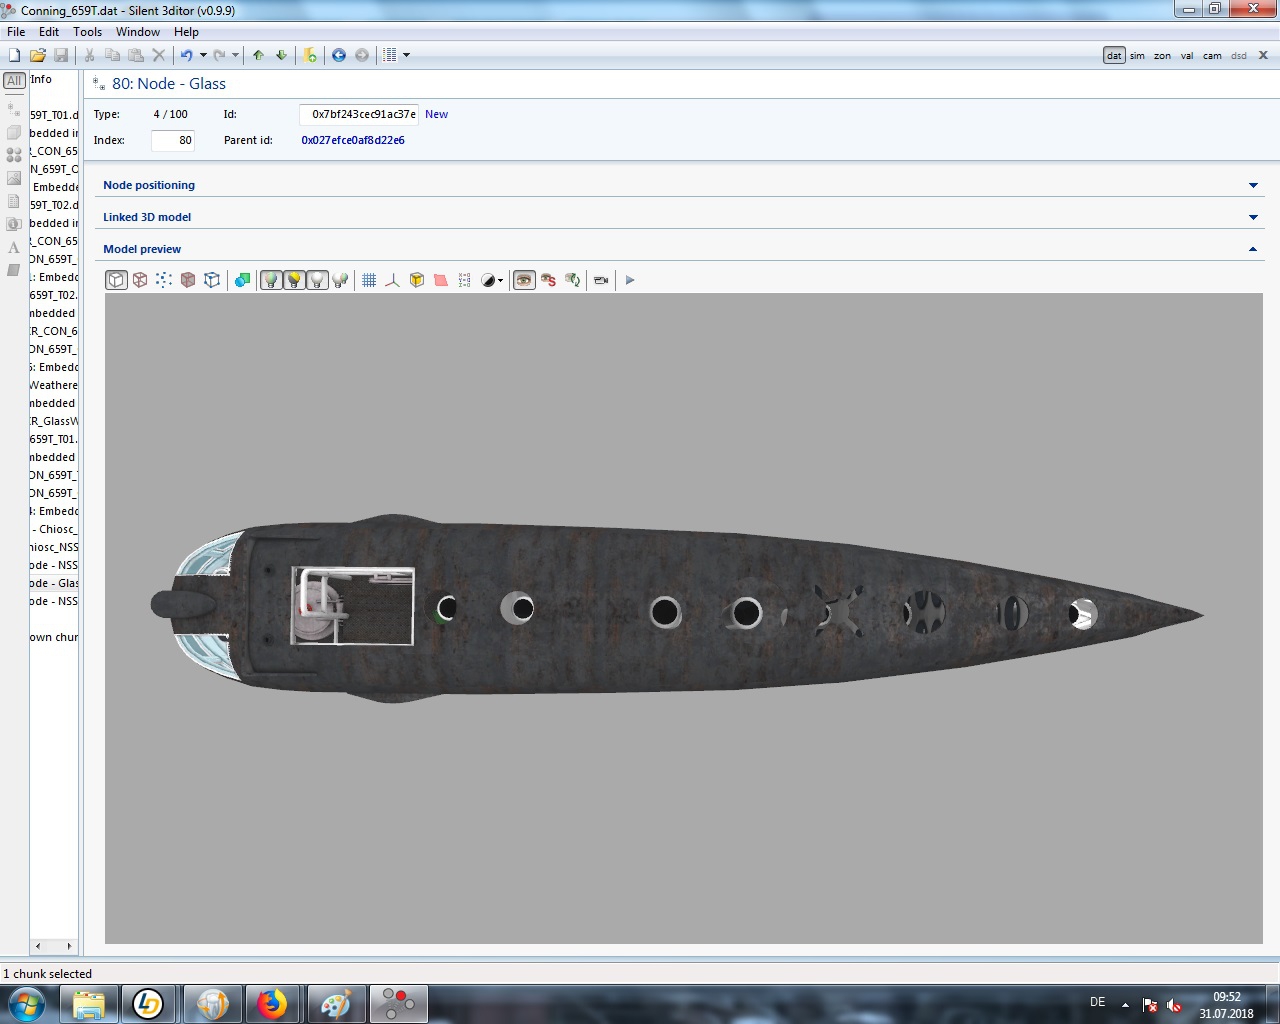Move chunk up with green arrow

click(x=258, y=55)
